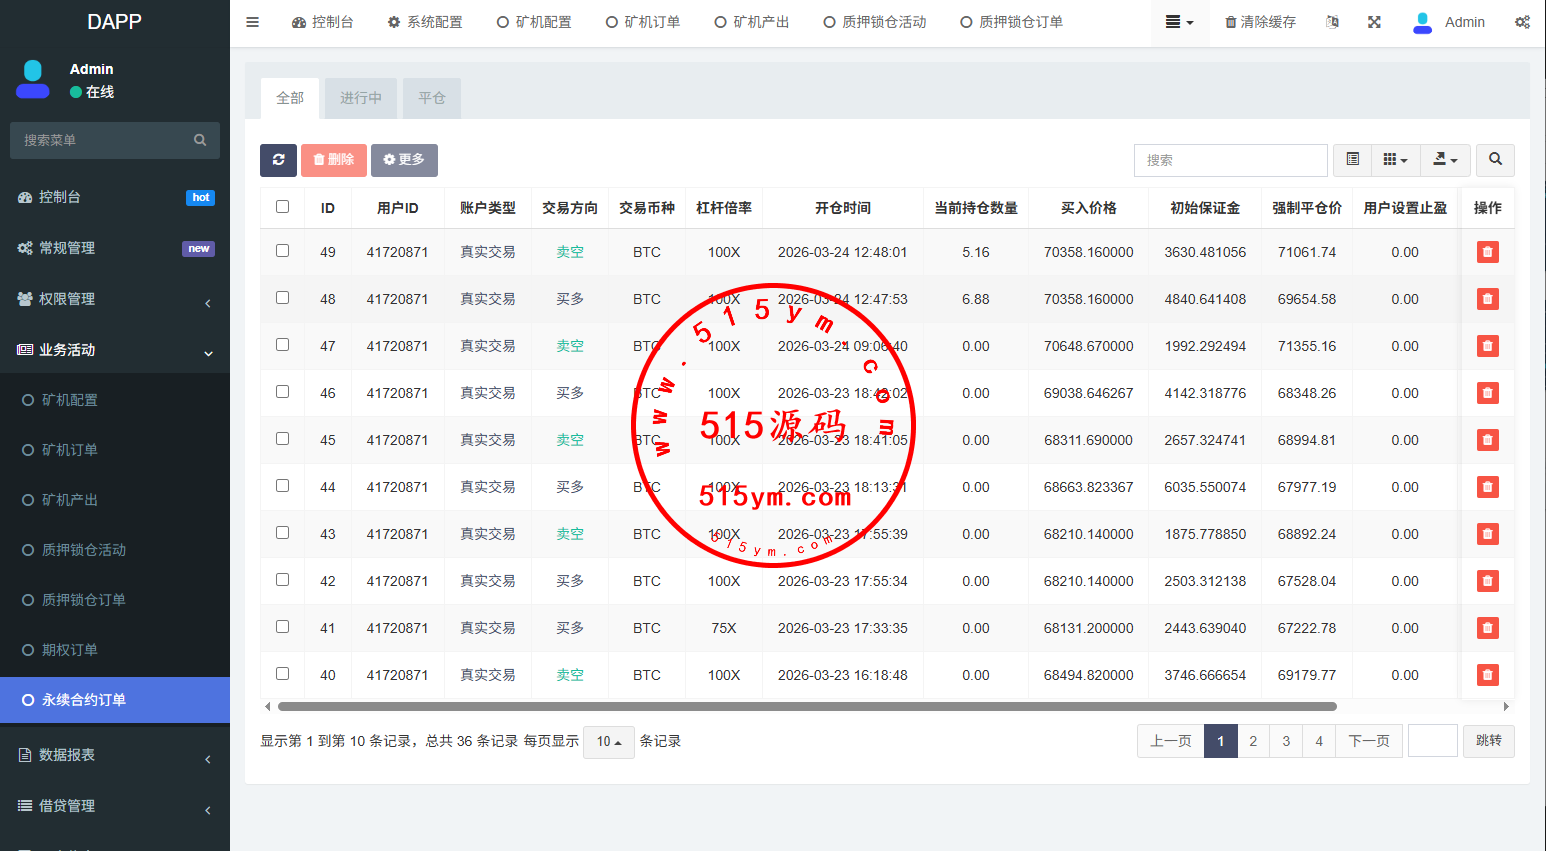Open the settings gears icon at top right
Viewport: 1546px width, 851px height.
click(1521, 22)
